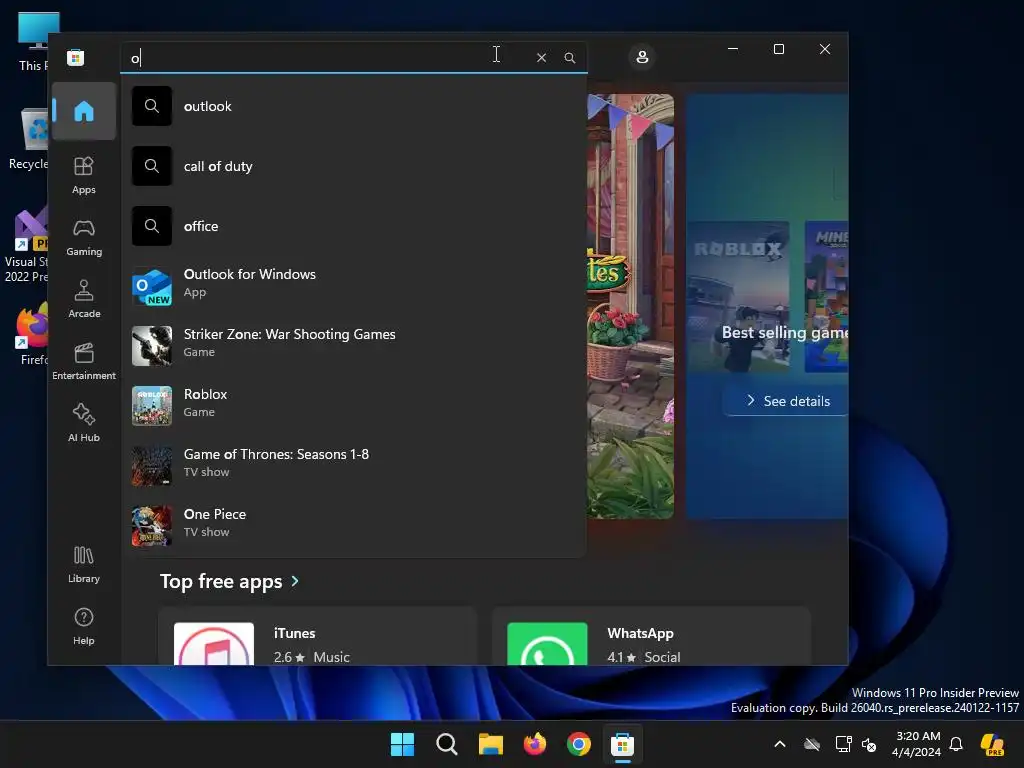Click the Outlook for Windows app icon
The image size is (1024, 768).
[152, 286]
